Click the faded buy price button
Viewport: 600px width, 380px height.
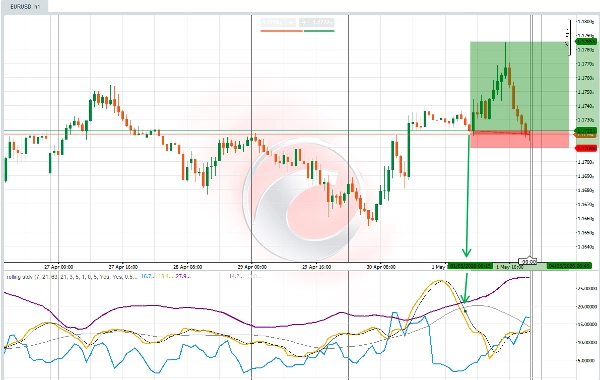tap(316, 23)
